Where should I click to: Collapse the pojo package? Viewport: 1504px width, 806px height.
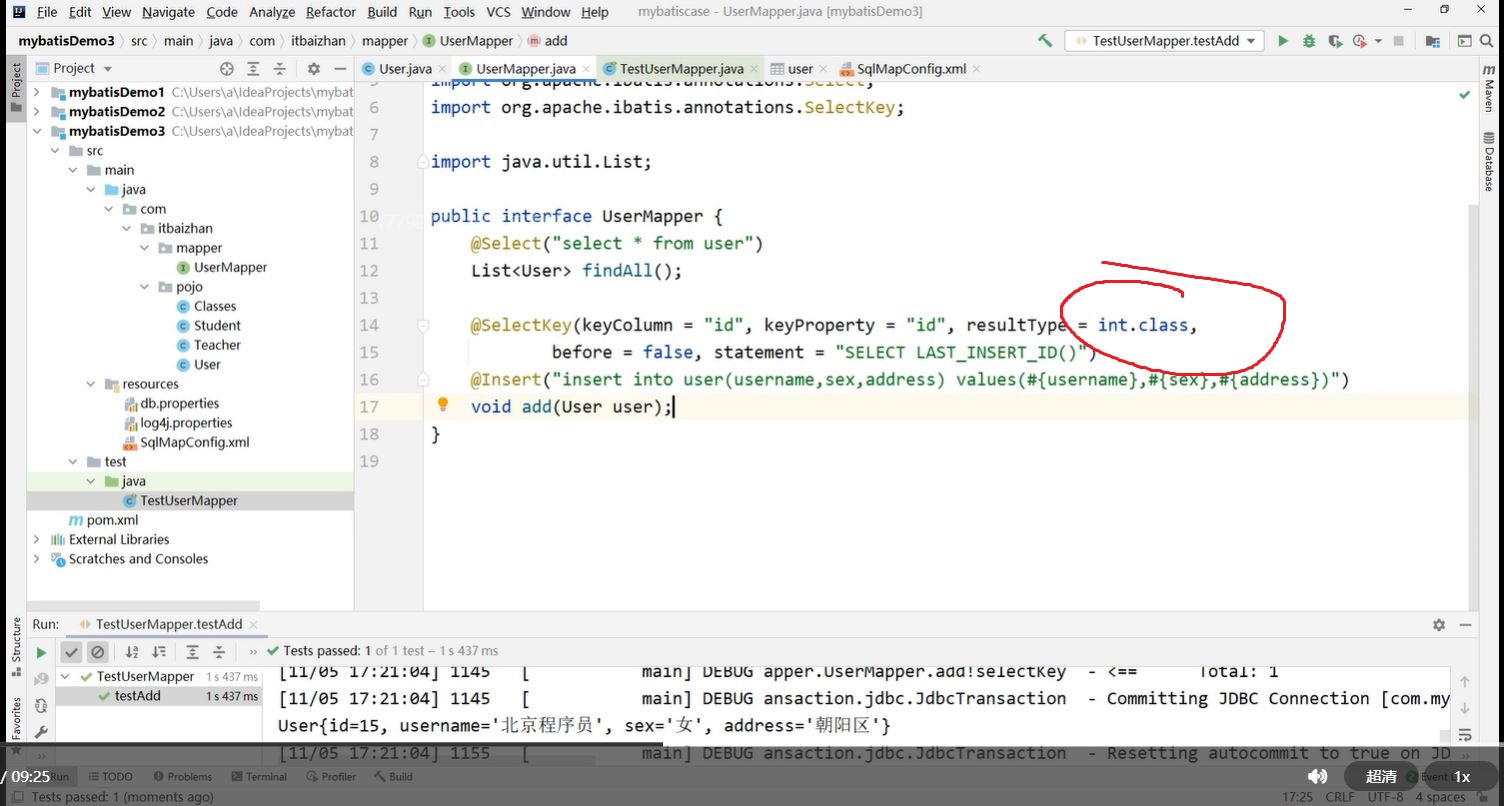[x=145, y=287]
